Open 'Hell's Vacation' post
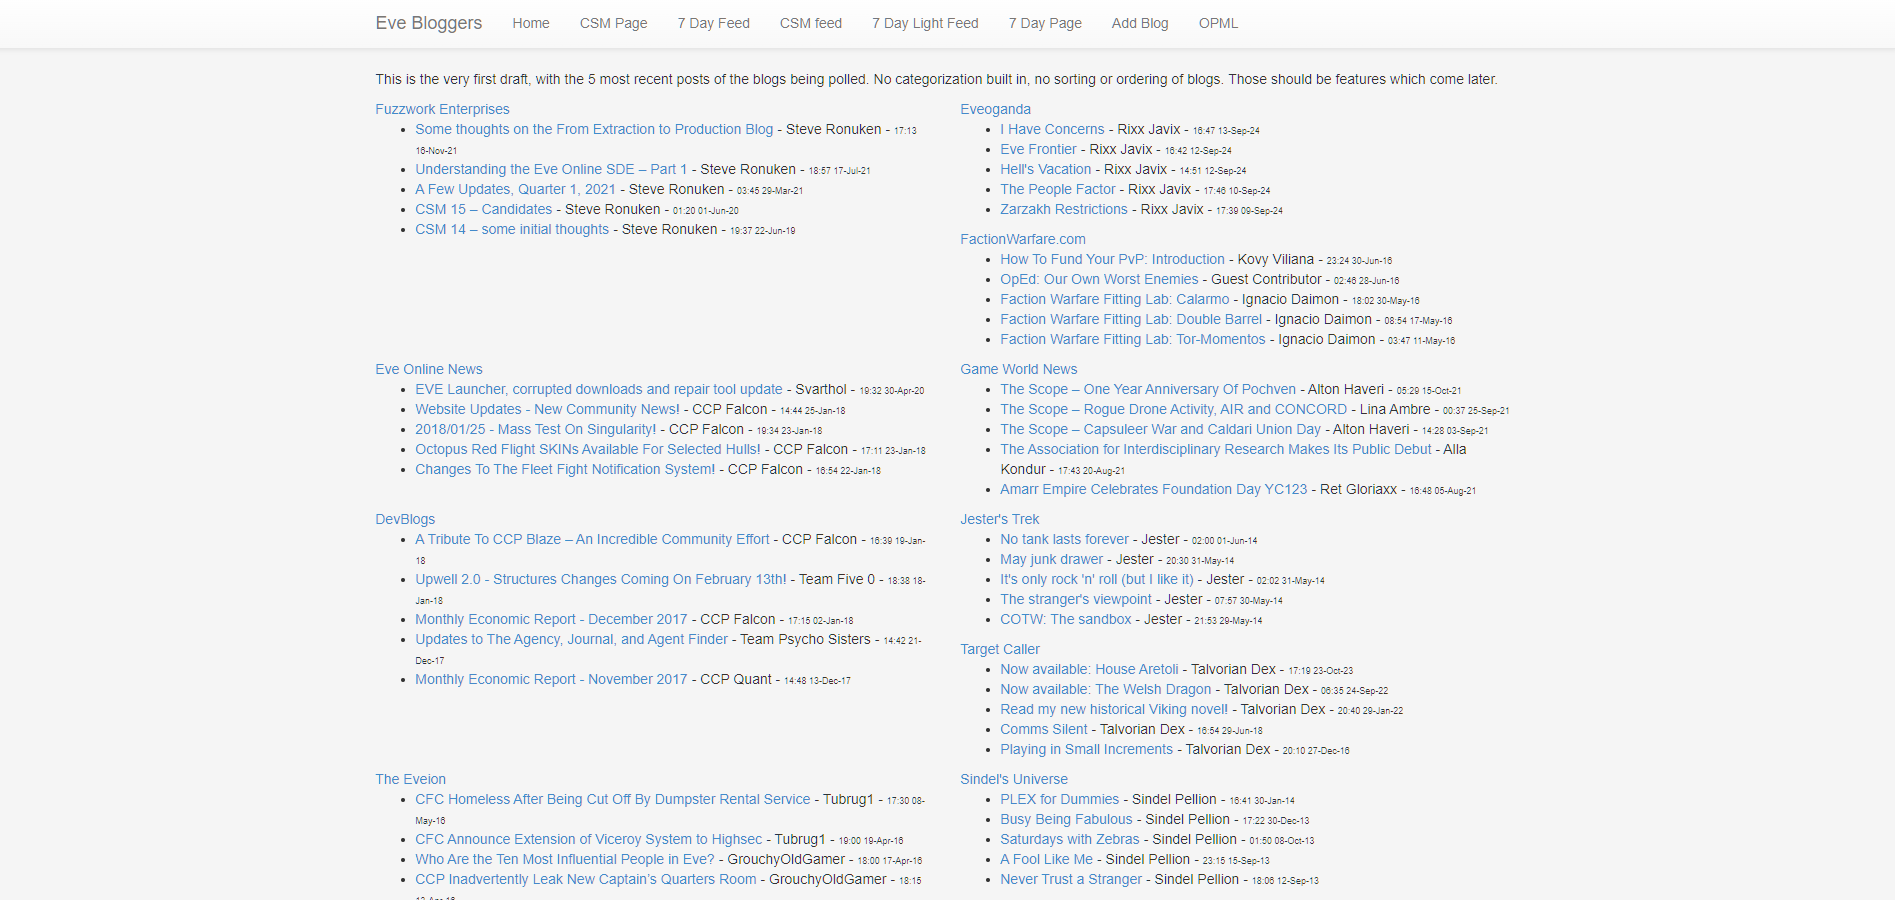 pyautogui.click(x=1045, y=169)
